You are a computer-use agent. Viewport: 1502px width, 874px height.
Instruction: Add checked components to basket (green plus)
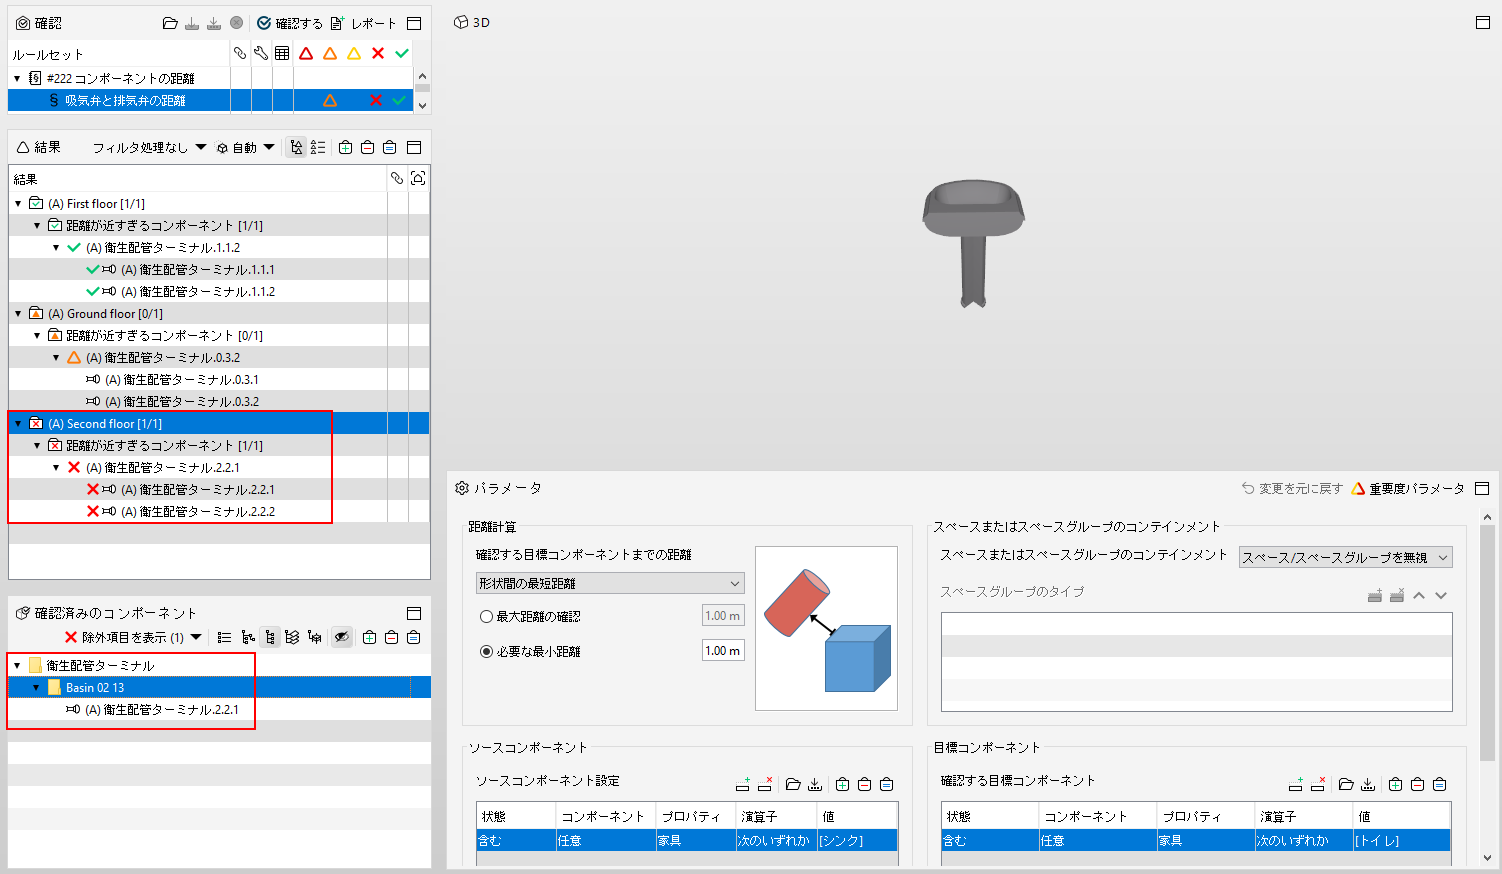pyautogui.click(x=369, y=637)
